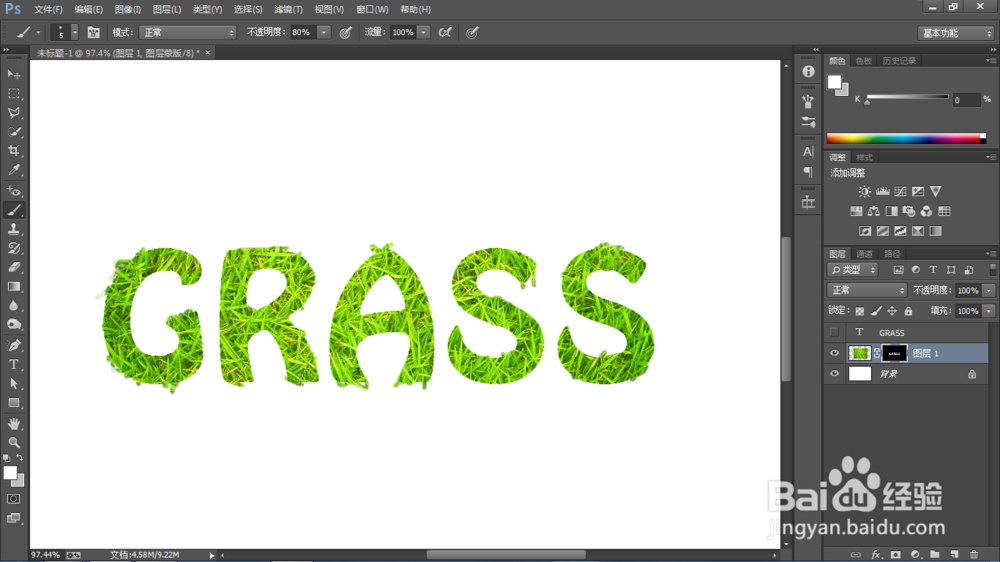Select the Lasso tool

[13, 112]
